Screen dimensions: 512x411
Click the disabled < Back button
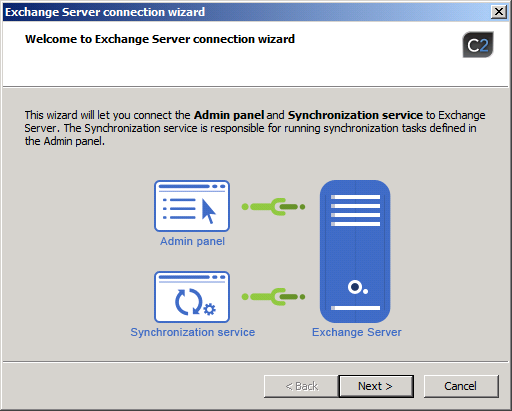point(301,386)
